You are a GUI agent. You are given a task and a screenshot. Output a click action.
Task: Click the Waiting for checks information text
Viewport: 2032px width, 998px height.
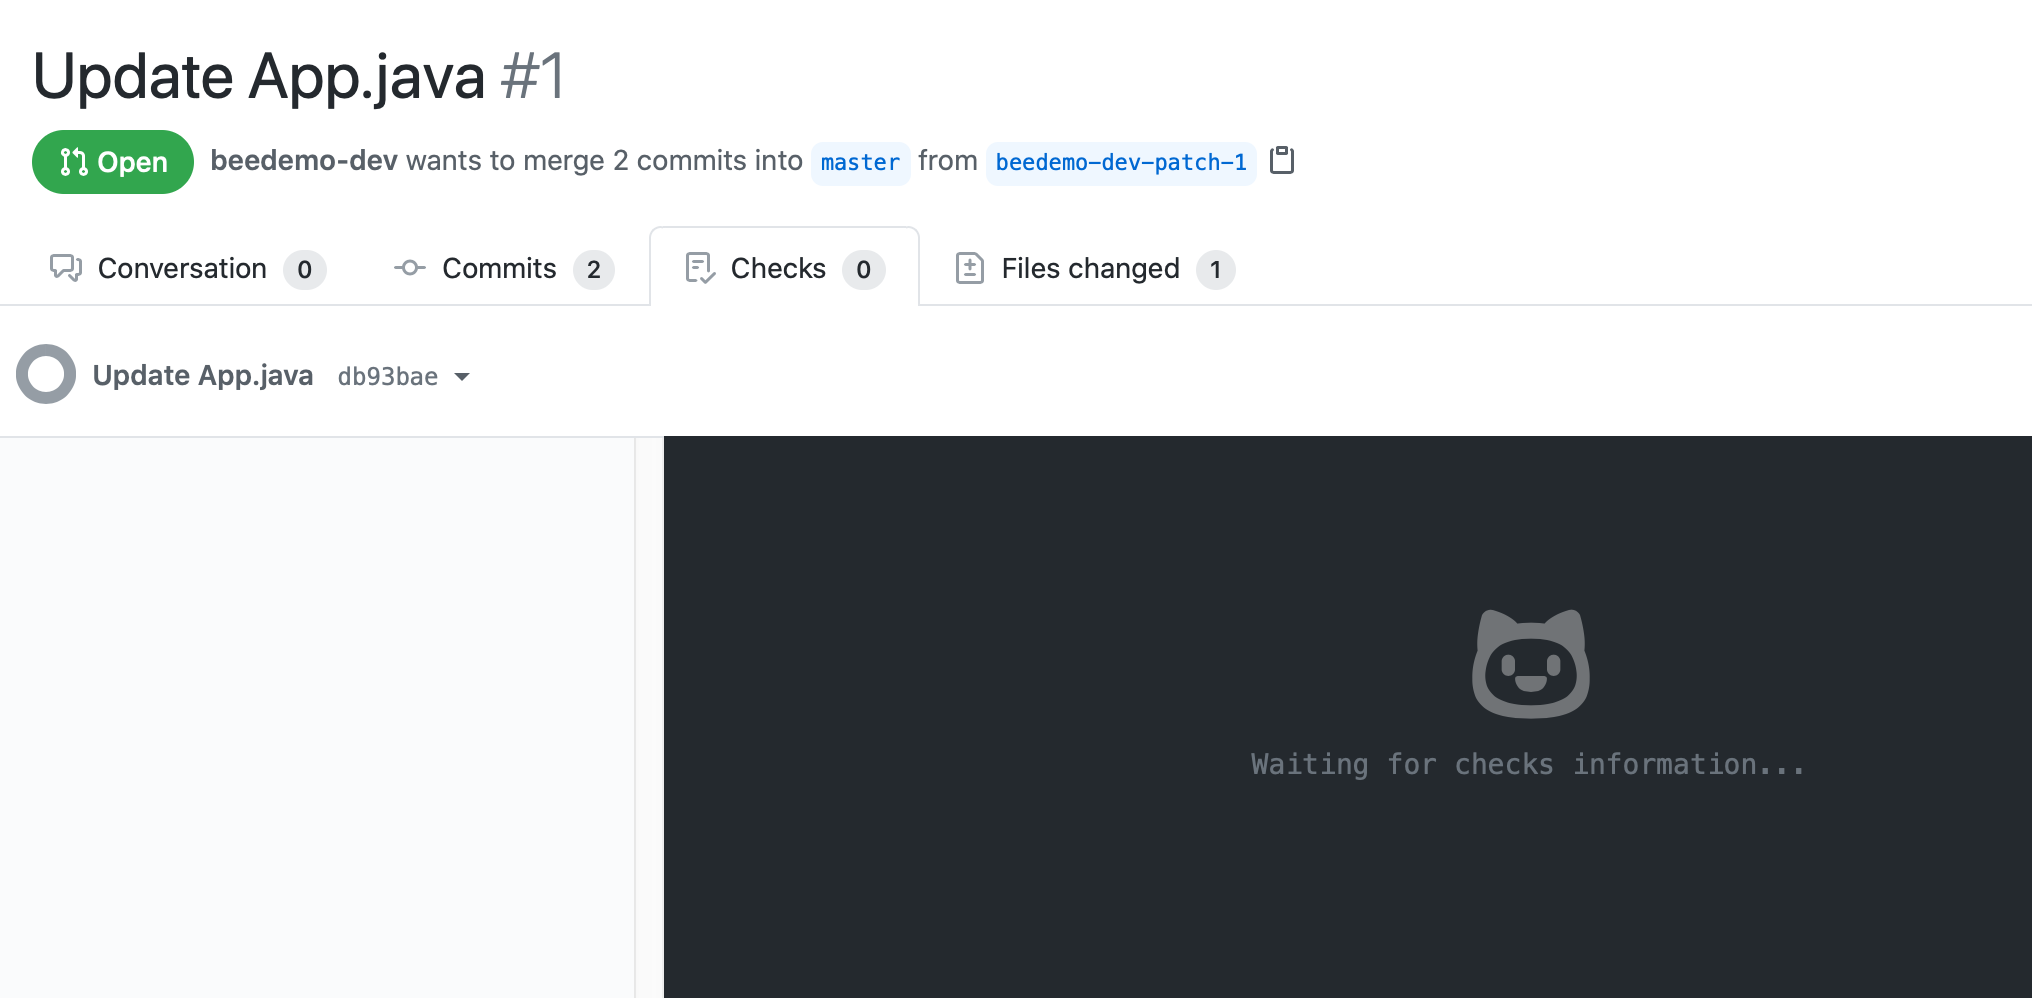coord(1528,765)
